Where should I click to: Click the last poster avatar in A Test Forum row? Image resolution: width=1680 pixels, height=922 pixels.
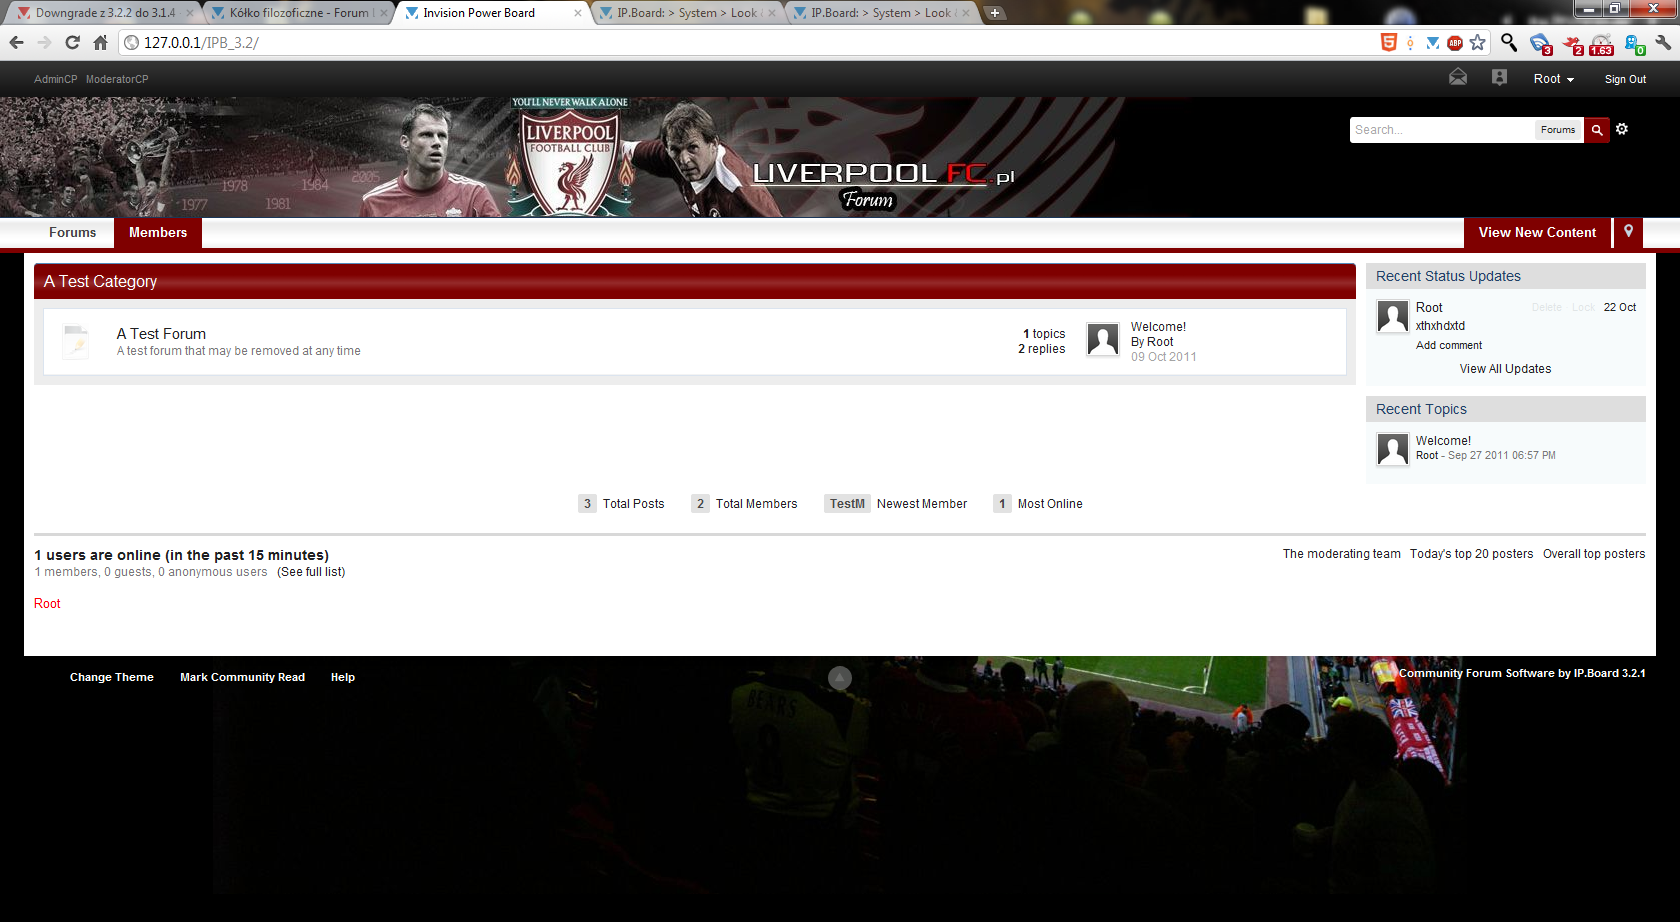coord(1103,339)
